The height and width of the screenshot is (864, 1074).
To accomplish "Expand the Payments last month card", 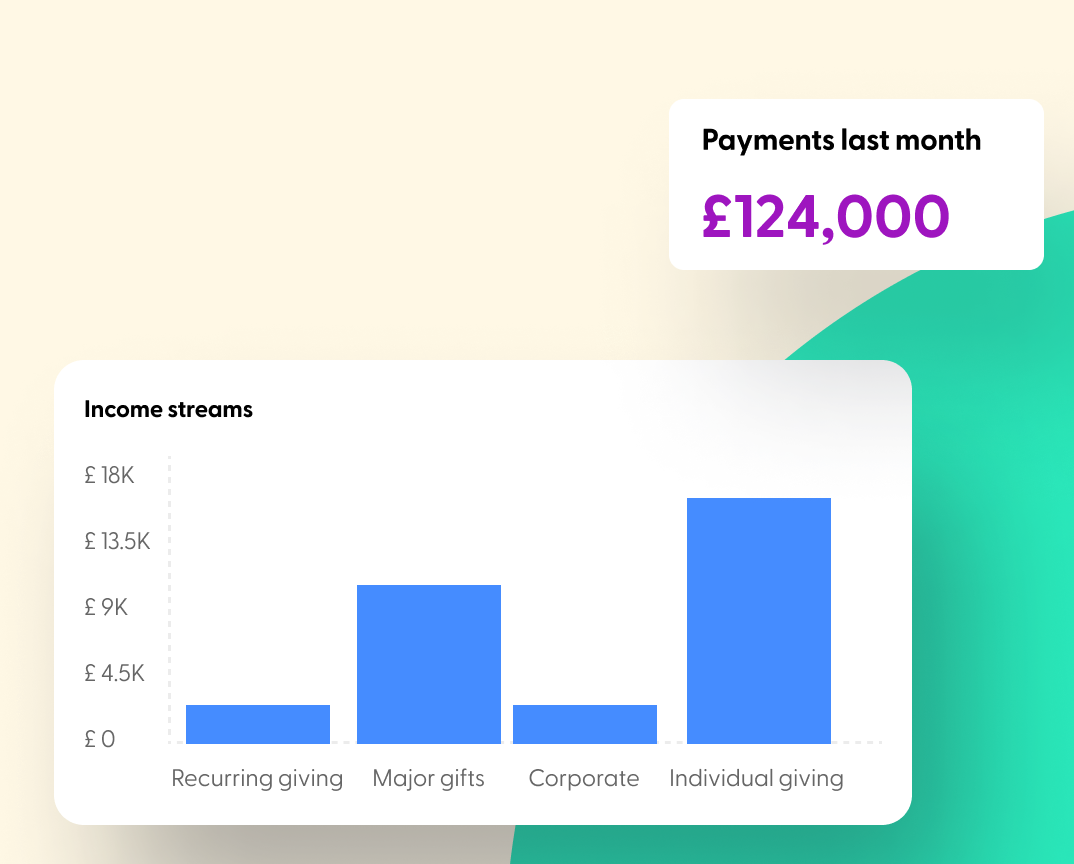I will tap(856, 184).
